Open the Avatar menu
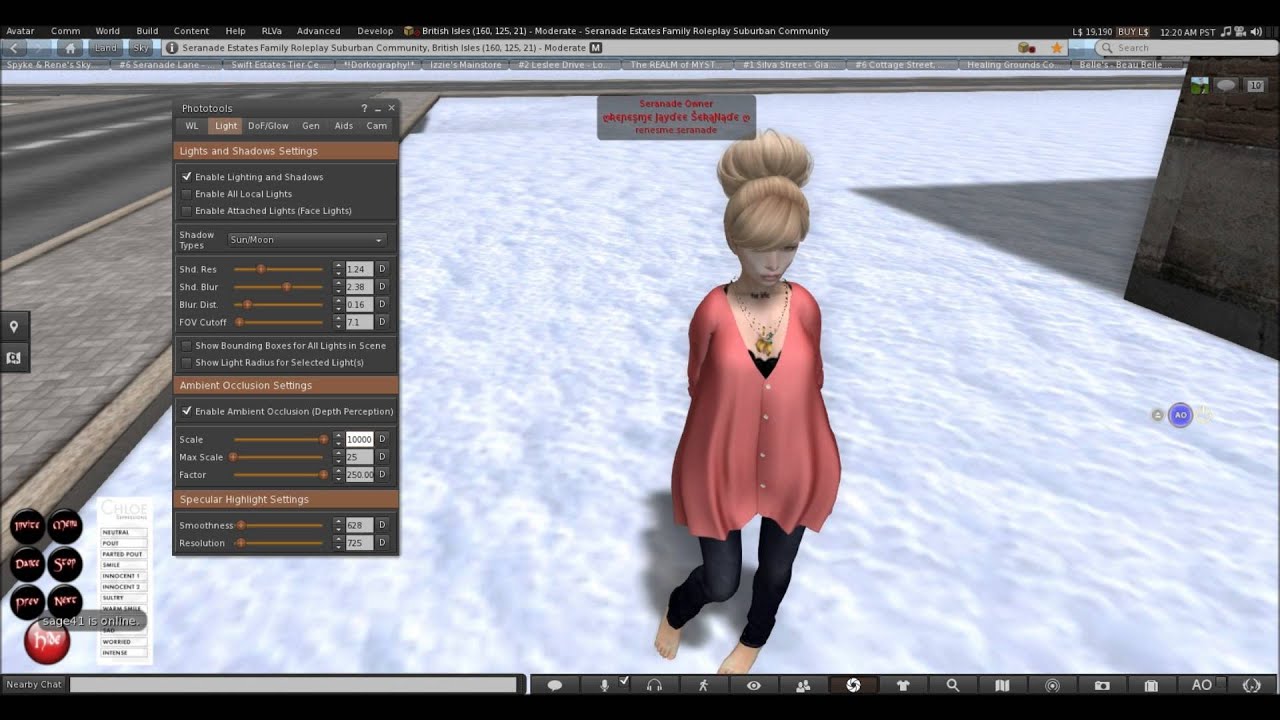 20,31
